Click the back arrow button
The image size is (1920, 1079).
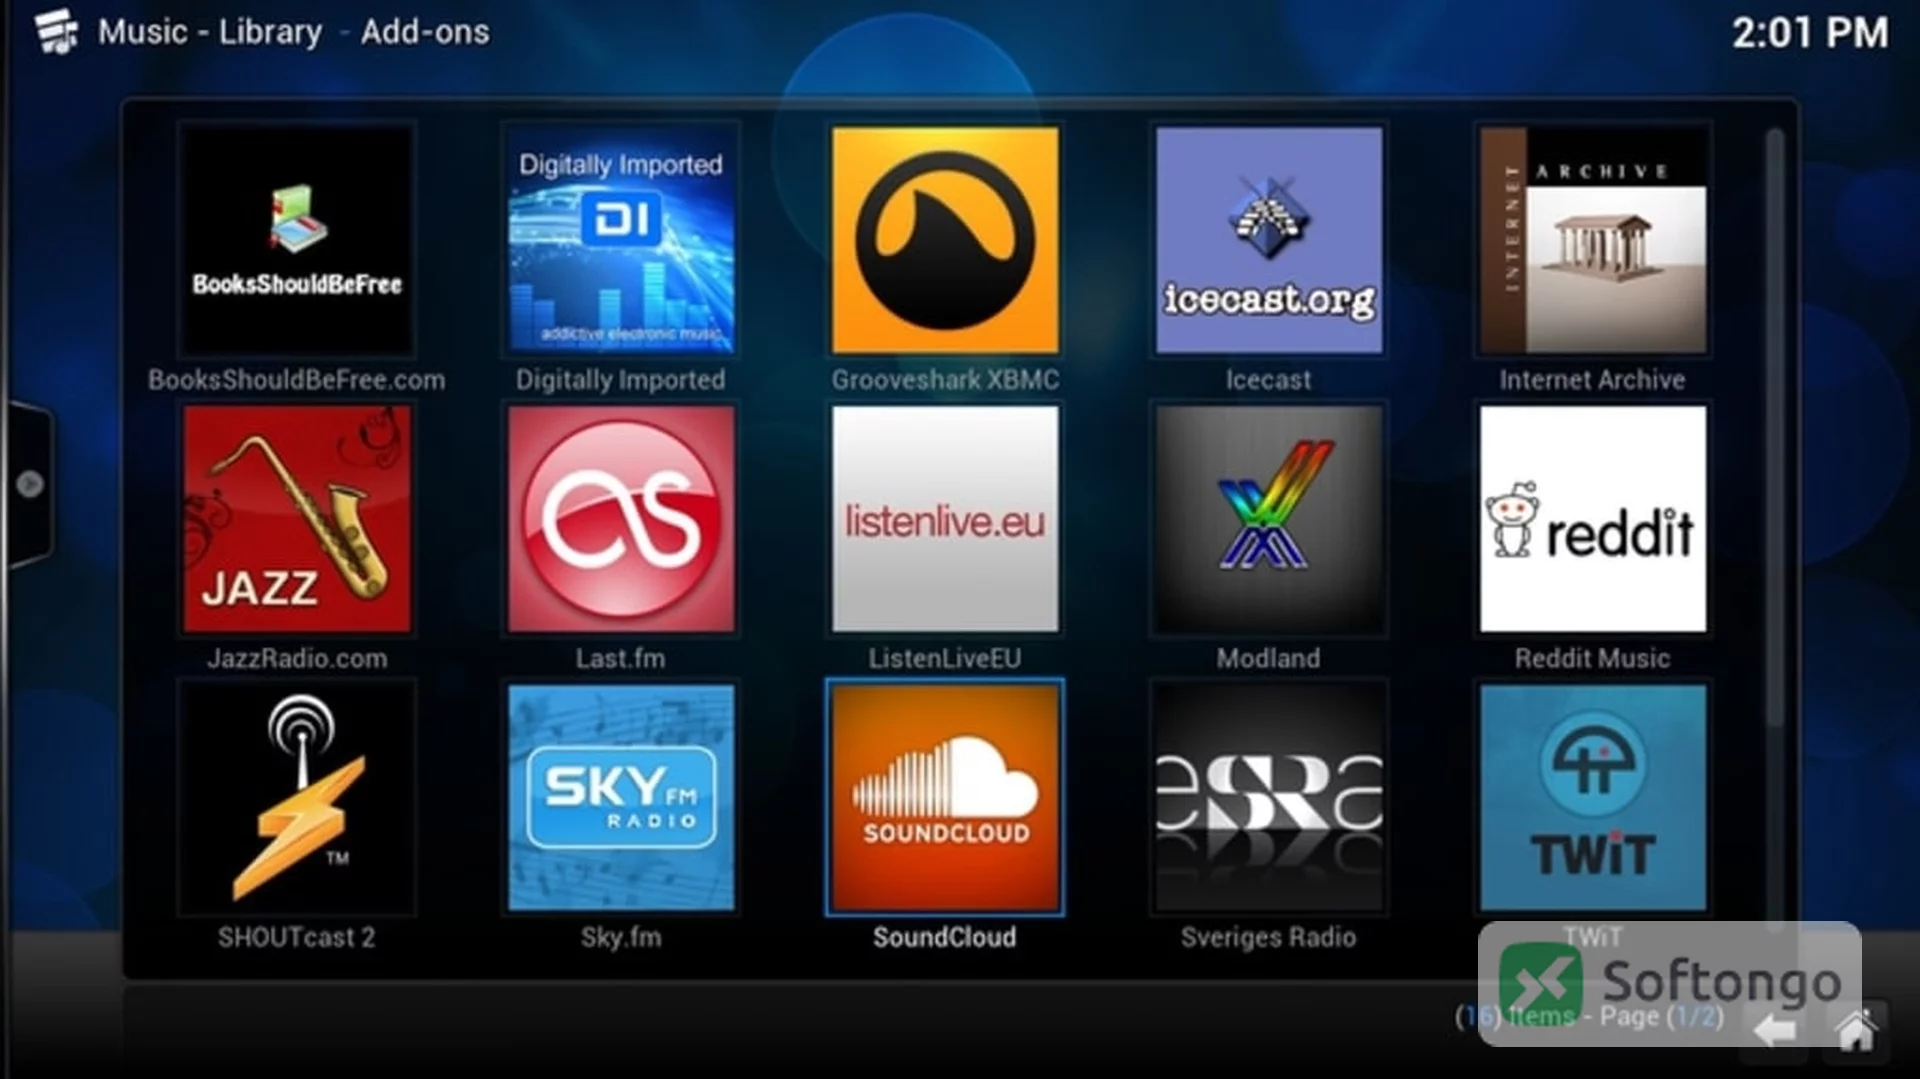(1775, 1031)
